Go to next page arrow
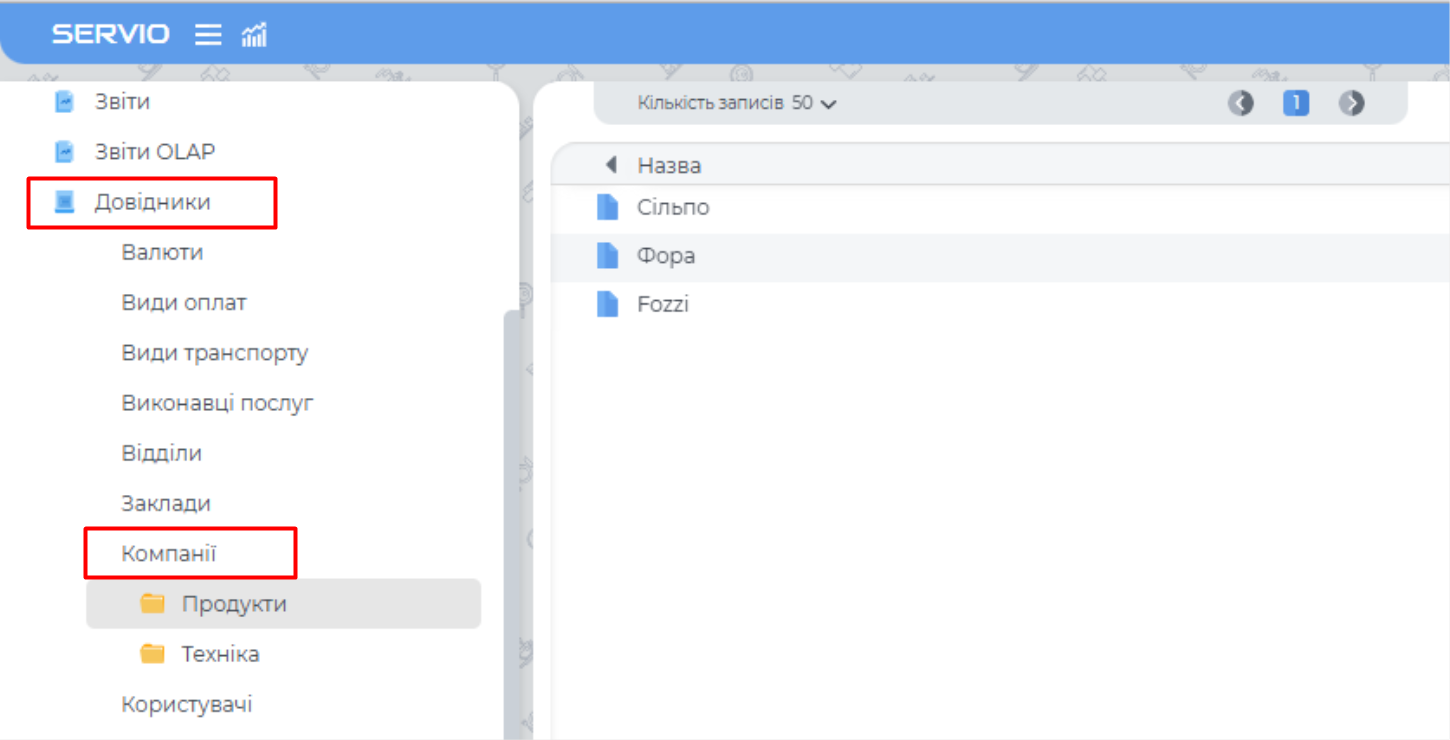The image size is (1450, 740). click(1352, 103)
